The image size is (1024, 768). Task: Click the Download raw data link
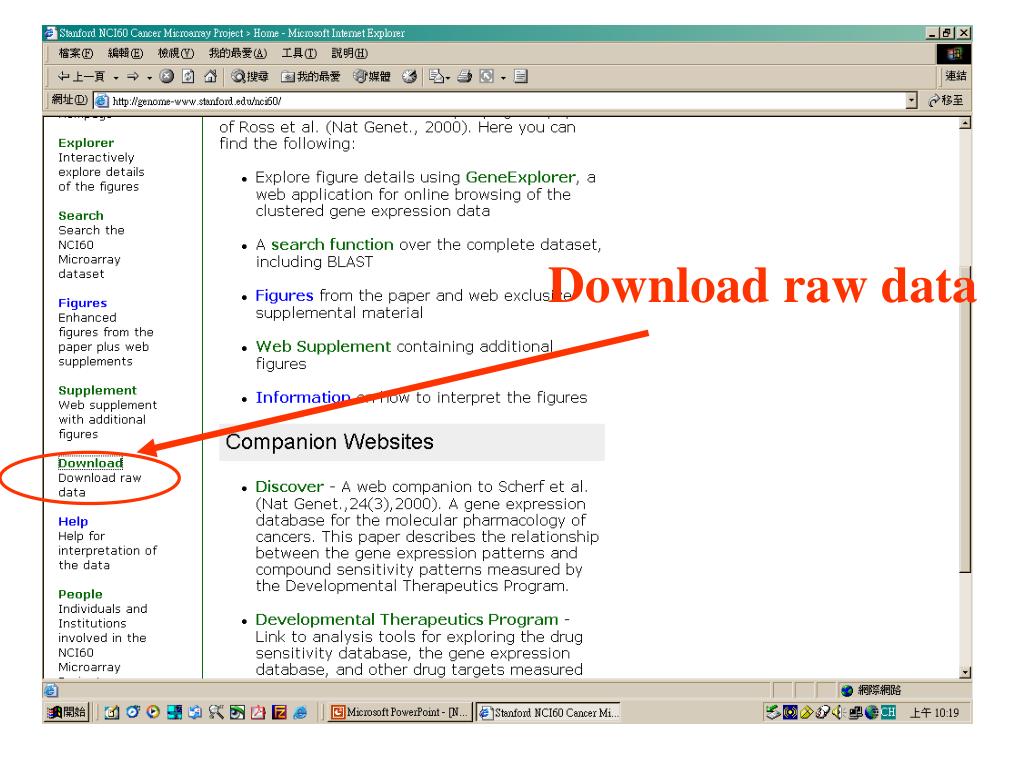coord(91,463)
